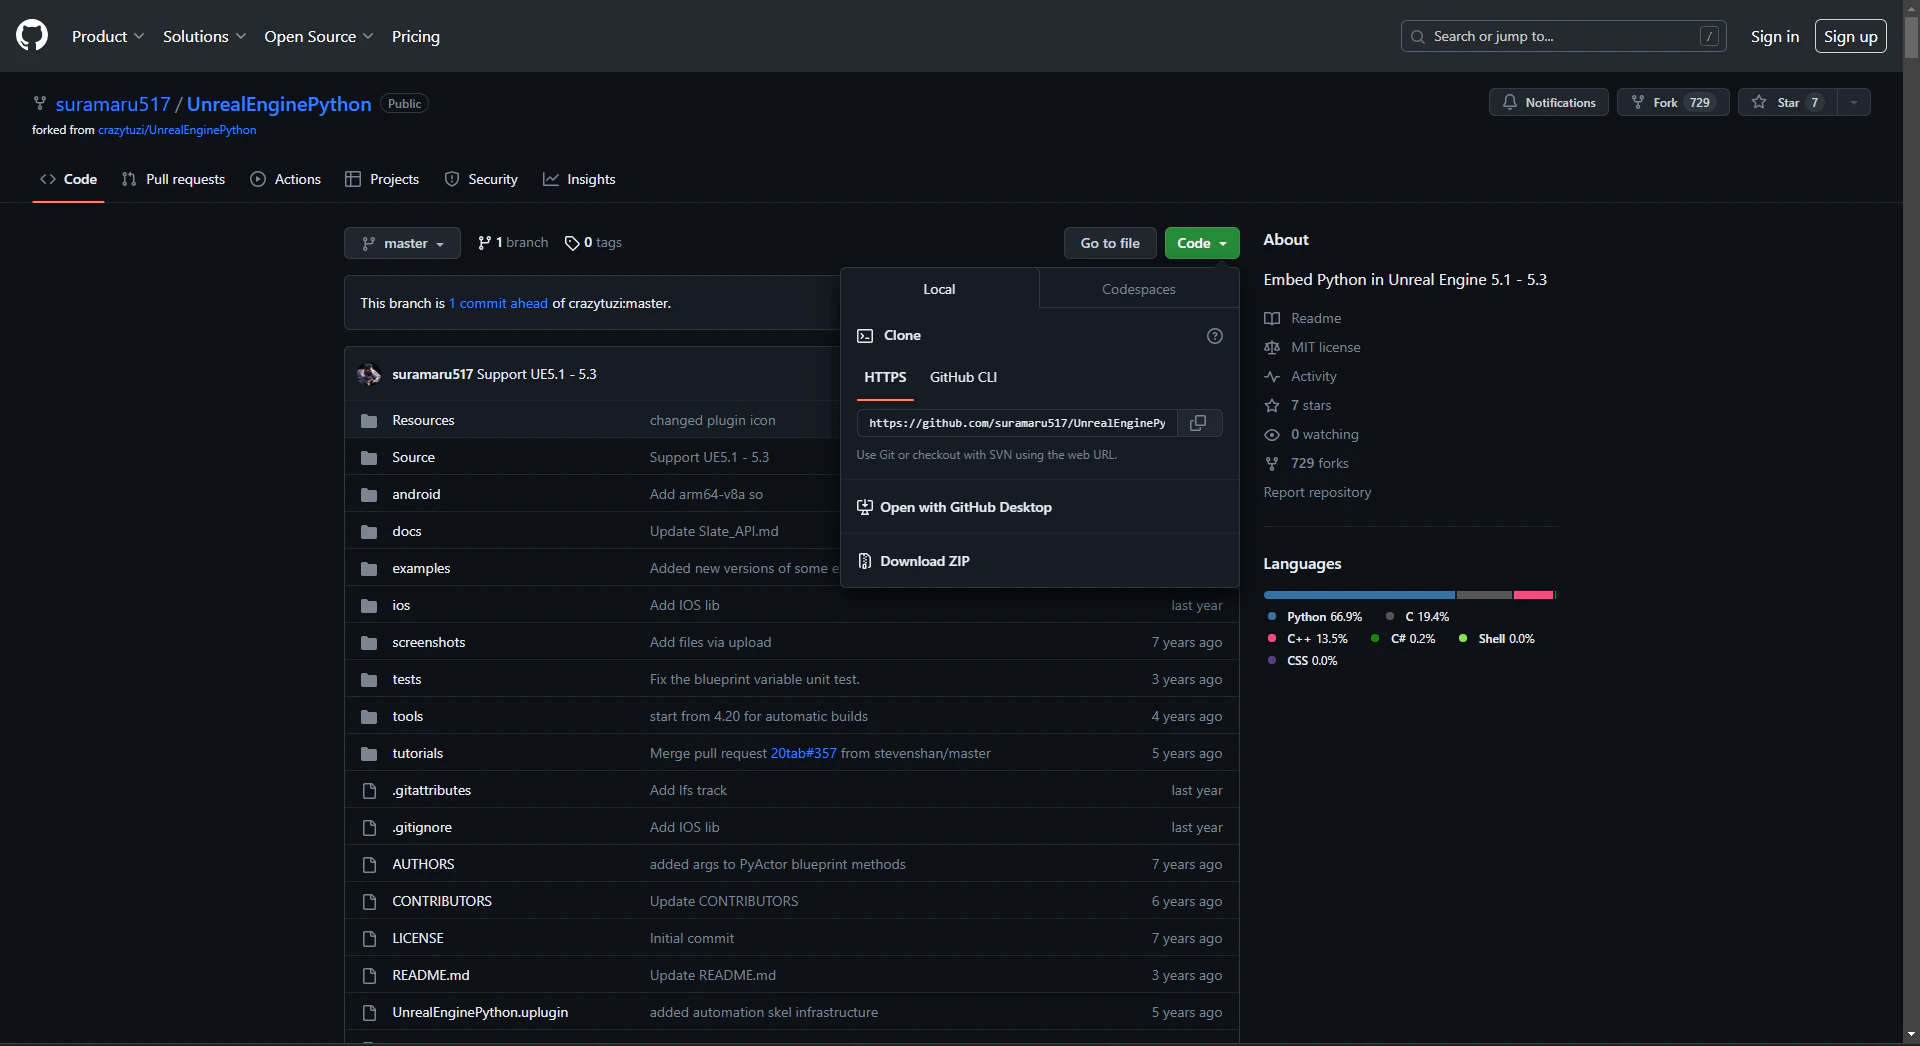
Task: Click the Readme book icon
Action: click(x=1272, y=319)
